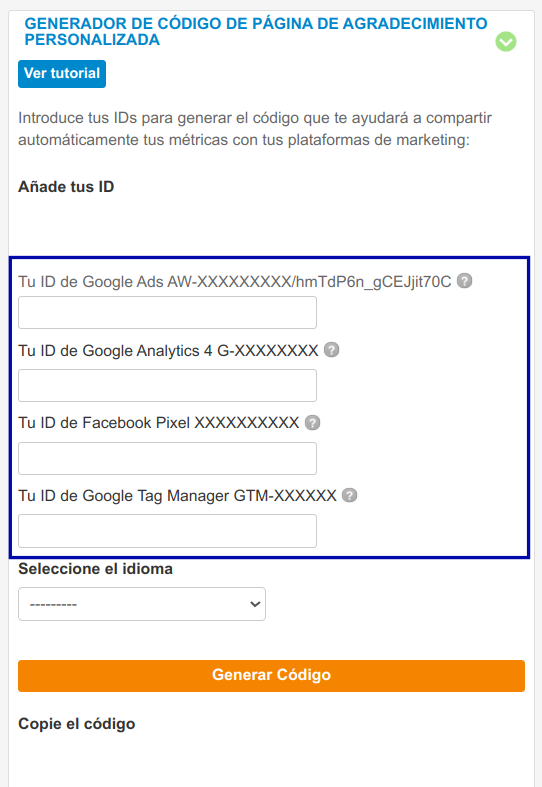Click the Generar Código button
This screenshot has width=542, height=787.
[x=272, y=676]
